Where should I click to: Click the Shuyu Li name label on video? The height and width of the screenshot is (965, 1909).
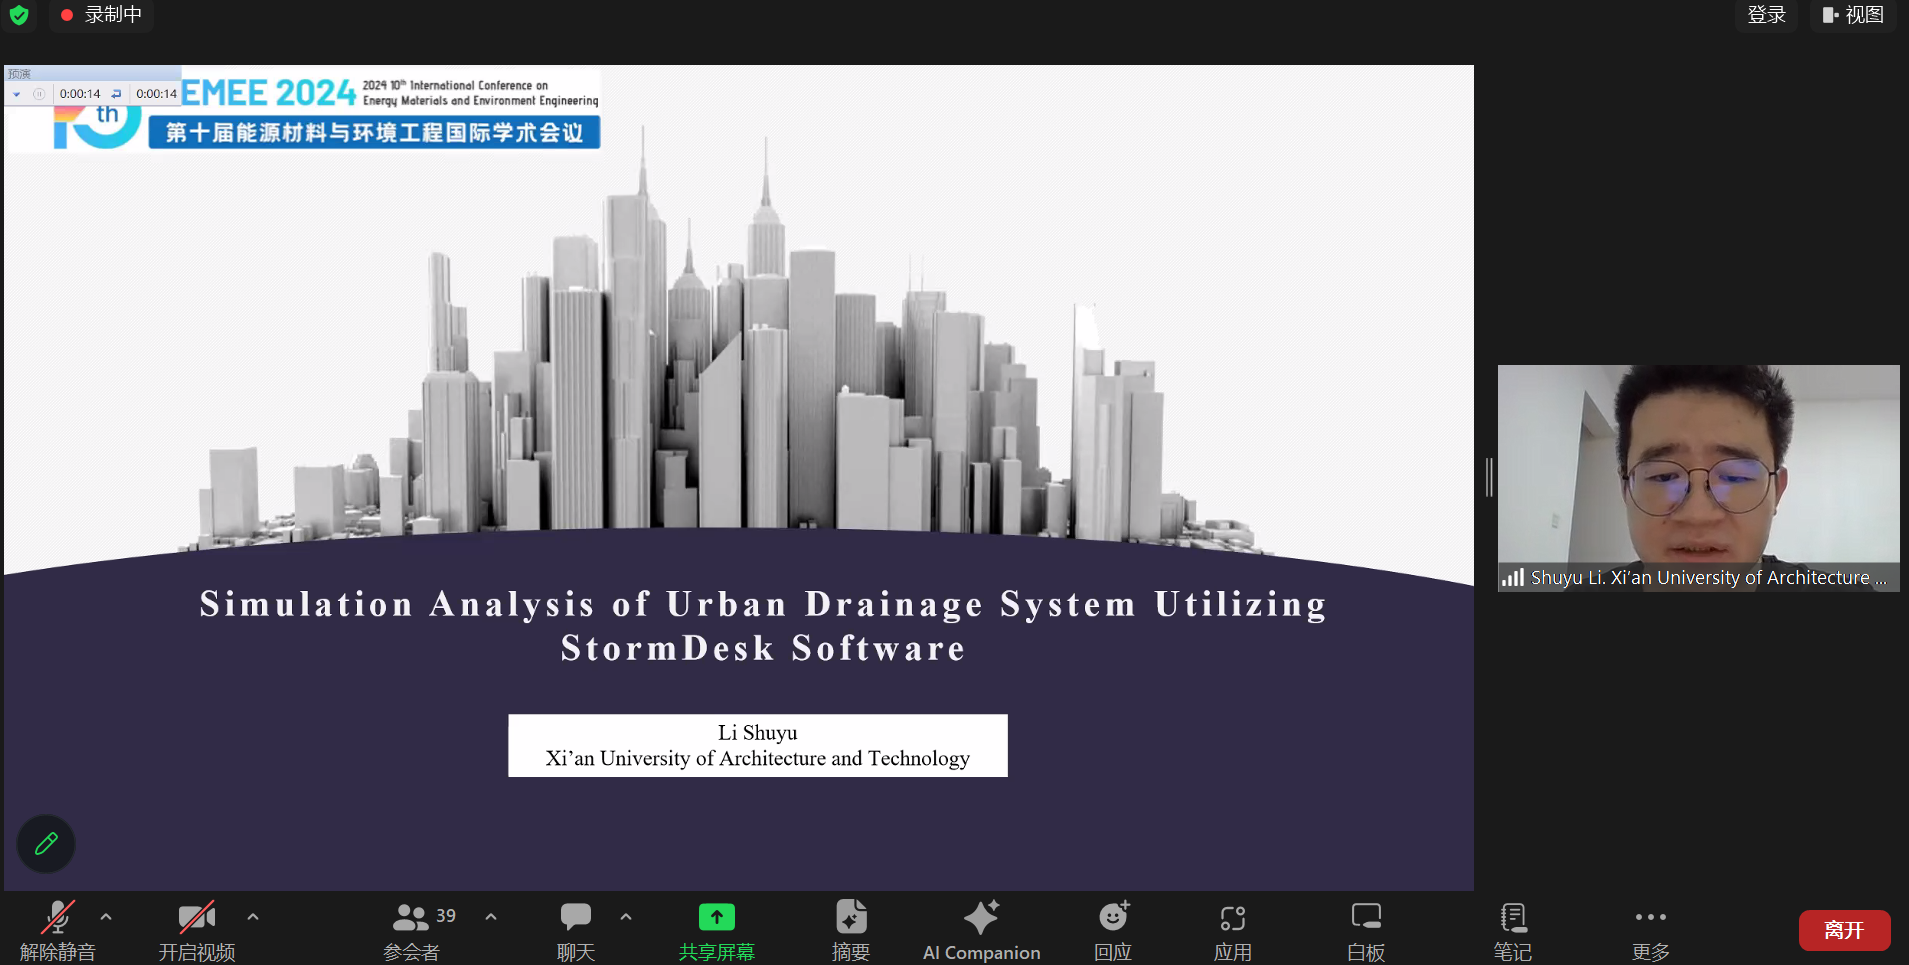pos(1708,577)
